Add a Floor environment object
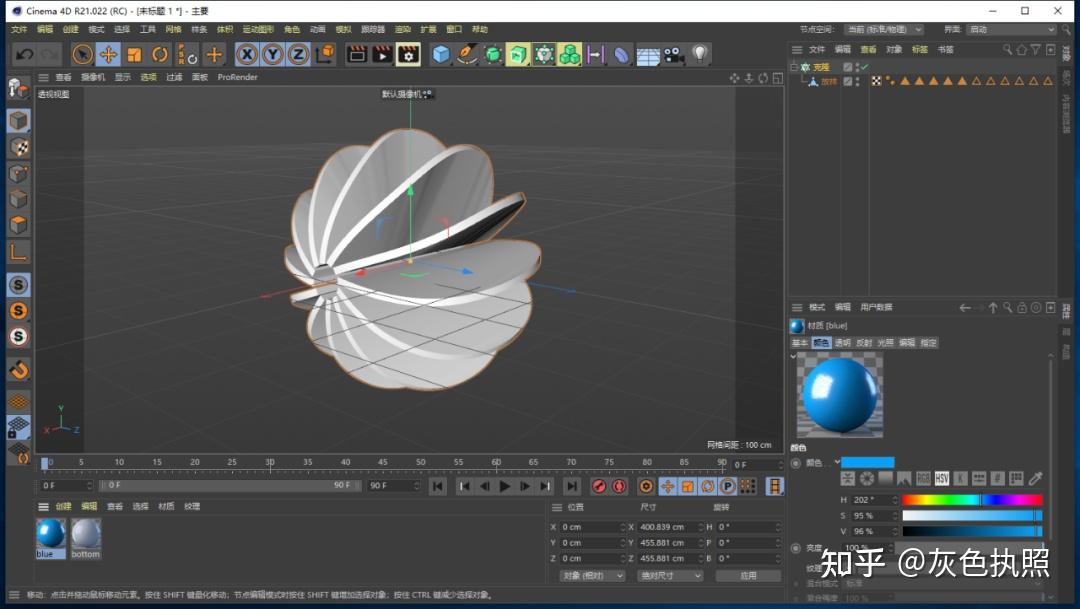This screenshot has width=1080, height=609. [x=648, y=54]
